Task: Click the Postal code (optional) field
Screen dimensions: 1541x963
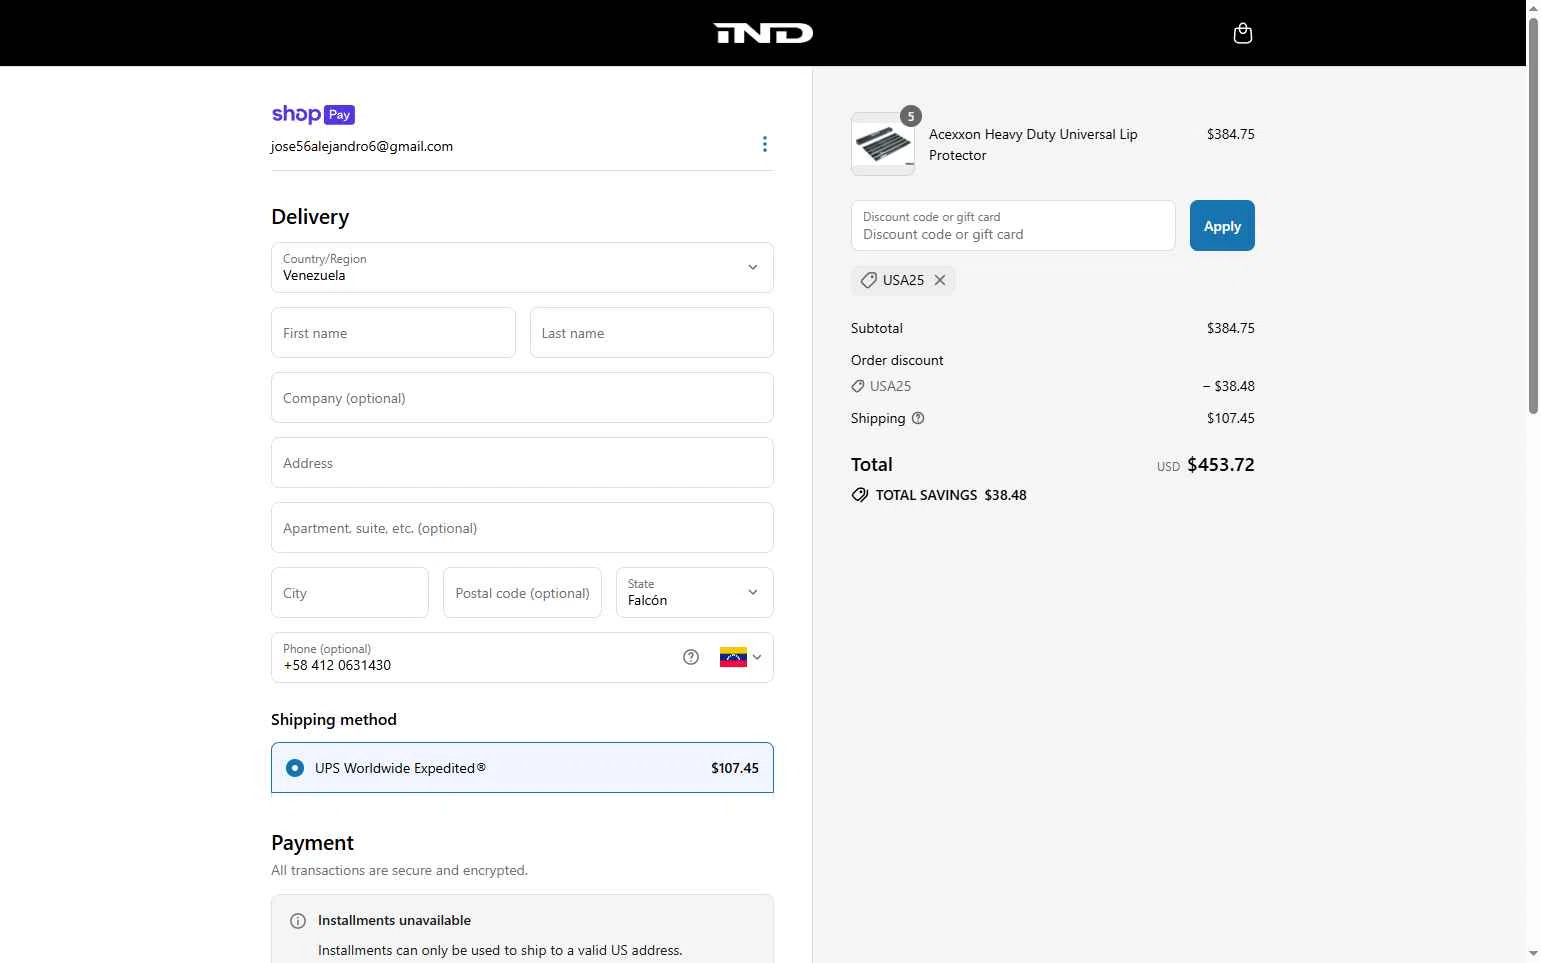Action: (522, 592)
